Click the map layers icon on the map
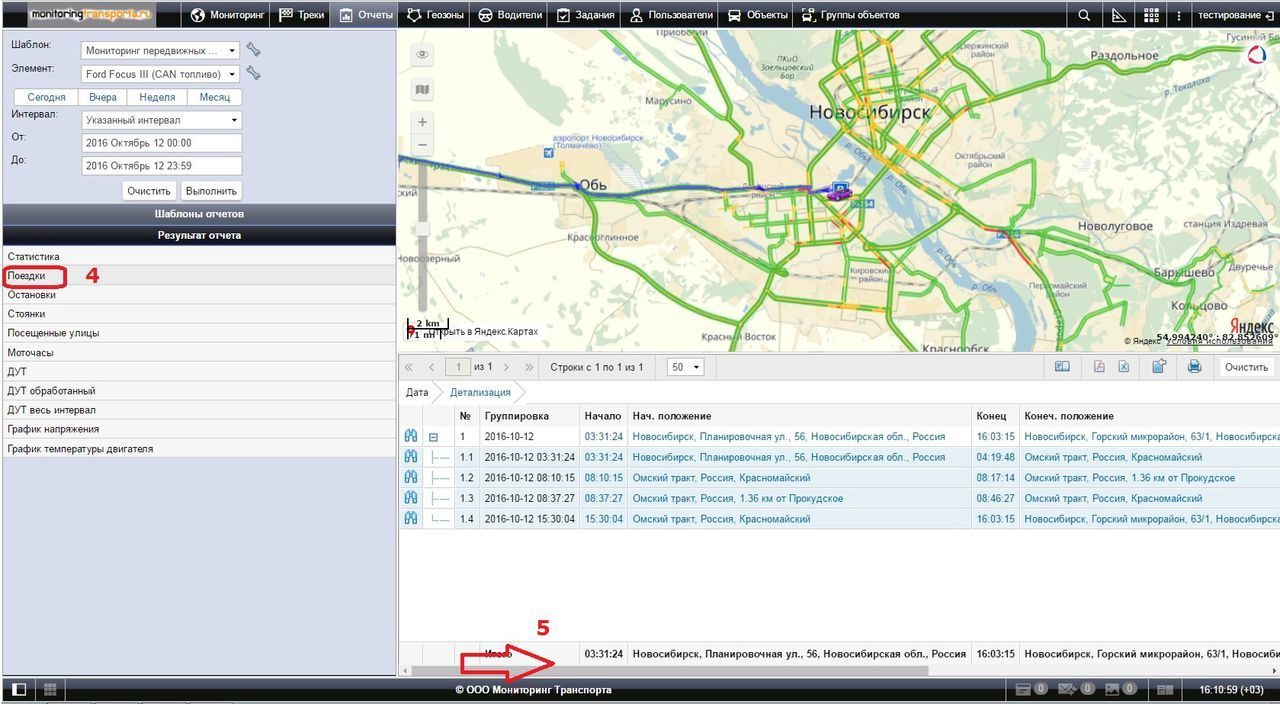The width and height of the screenshot is (1280, 704). point(422,90)
